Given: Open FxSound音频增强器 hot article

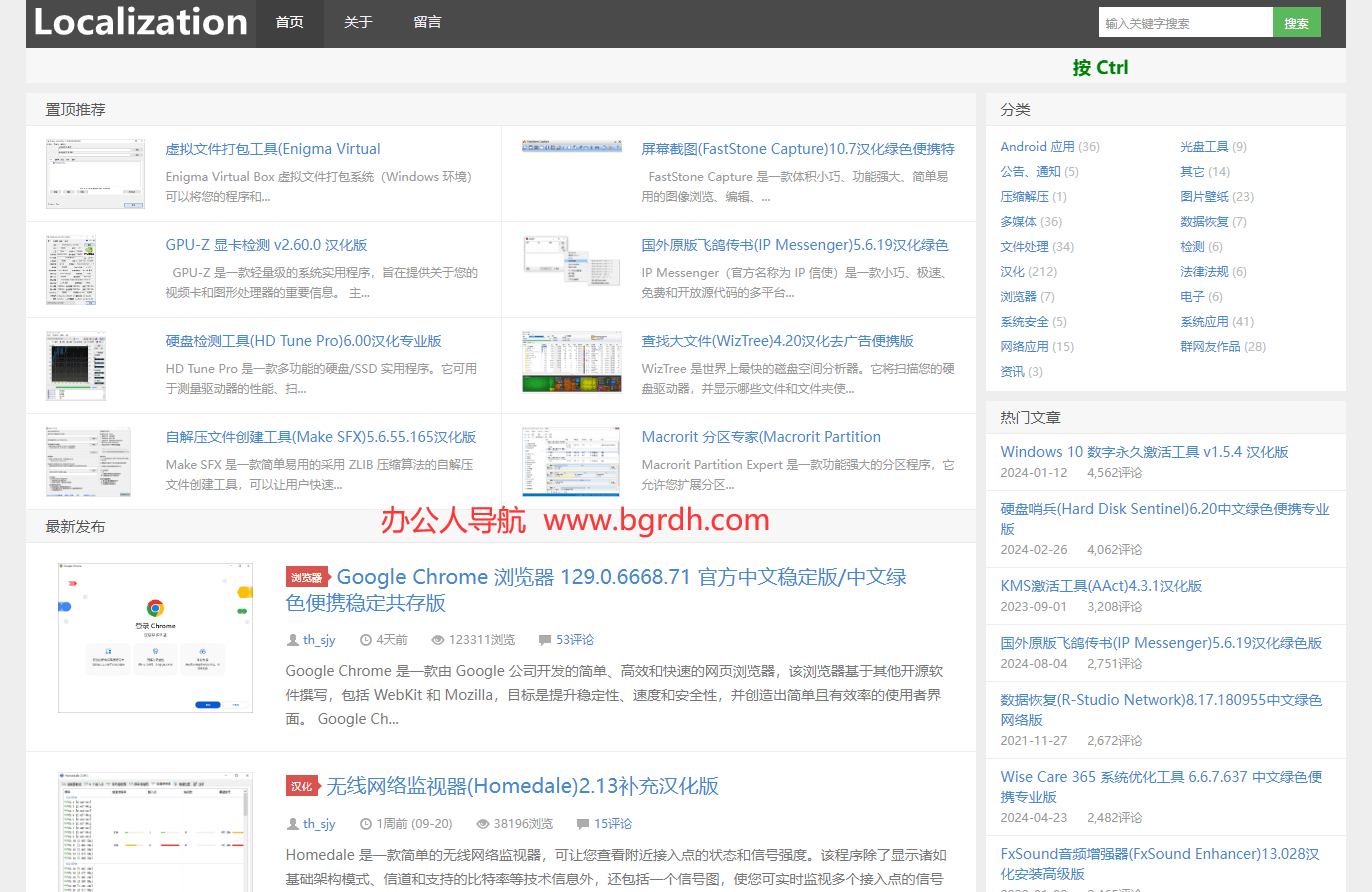Looking at the screenshot, I should [x=1160, y=864].
